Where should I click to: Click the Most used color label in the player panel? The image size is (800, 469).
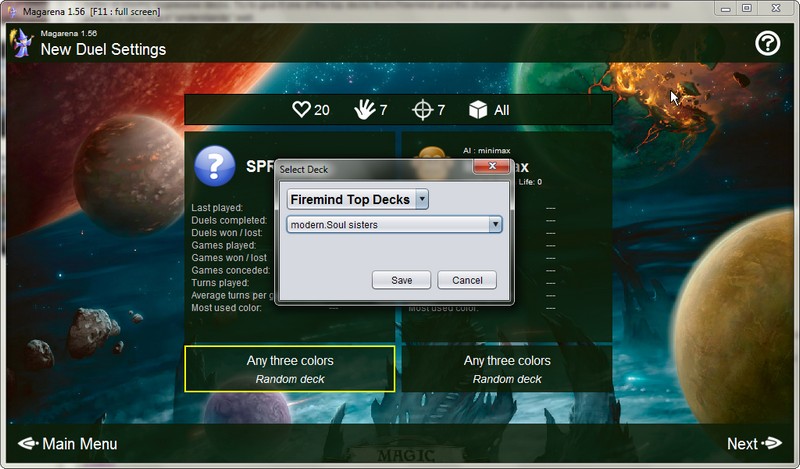(x=226, y=308)
